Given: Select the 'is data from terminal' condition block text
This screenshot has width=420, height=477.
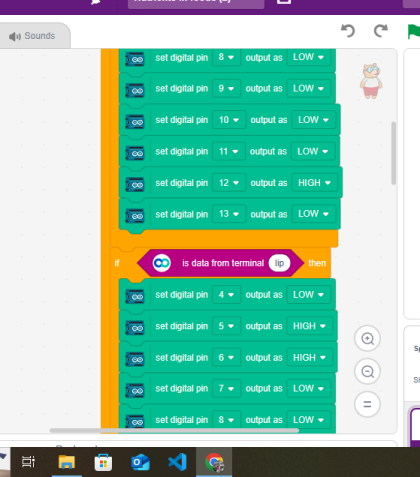Looking at the screenshot, I should [x=223, y=263].
